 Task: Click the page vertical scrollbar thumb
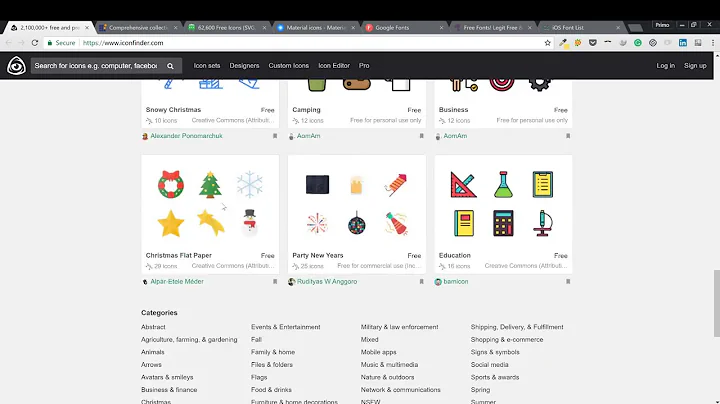pos(716,303)
